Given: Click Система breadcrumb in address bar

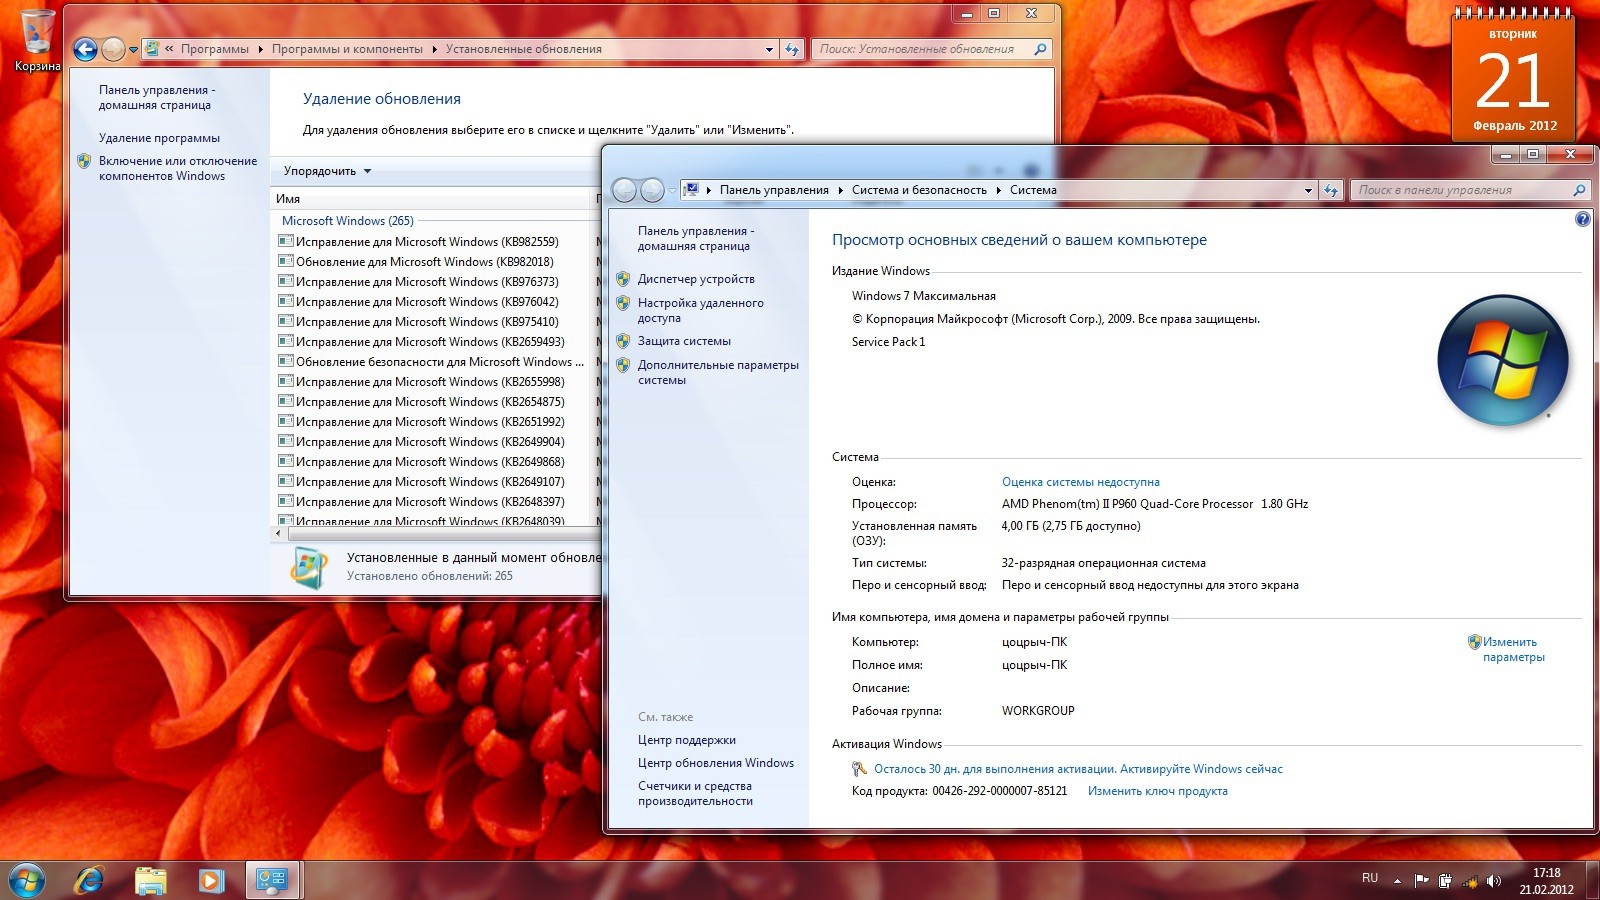Looking at the screenshot, I should coord(1033,190).
